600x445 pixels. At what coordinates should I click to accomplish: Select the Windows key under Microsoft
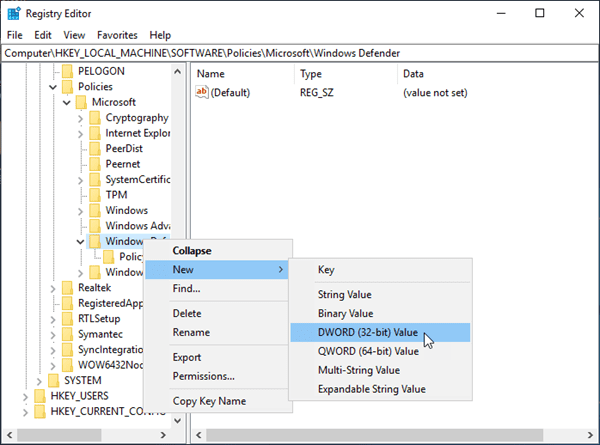tap(127, 210)
